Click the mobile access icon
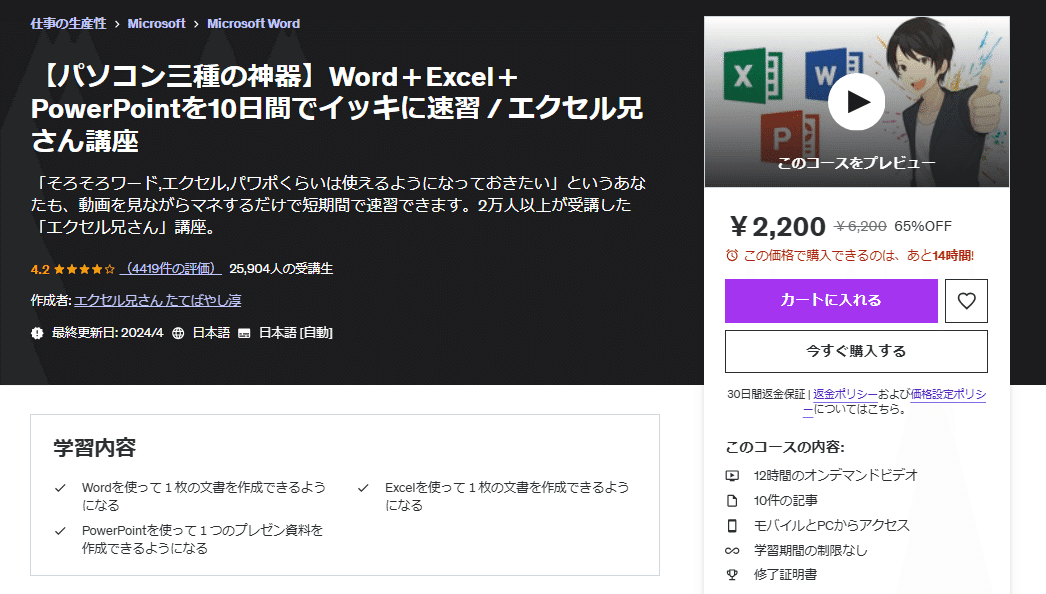This screenshot has width=1046, height=594. (x=732, y=526)
